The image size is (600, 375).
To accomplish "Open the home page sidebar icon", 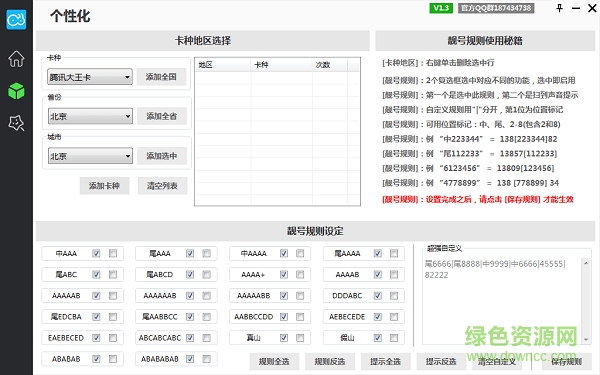I will [x=16, y=59].
